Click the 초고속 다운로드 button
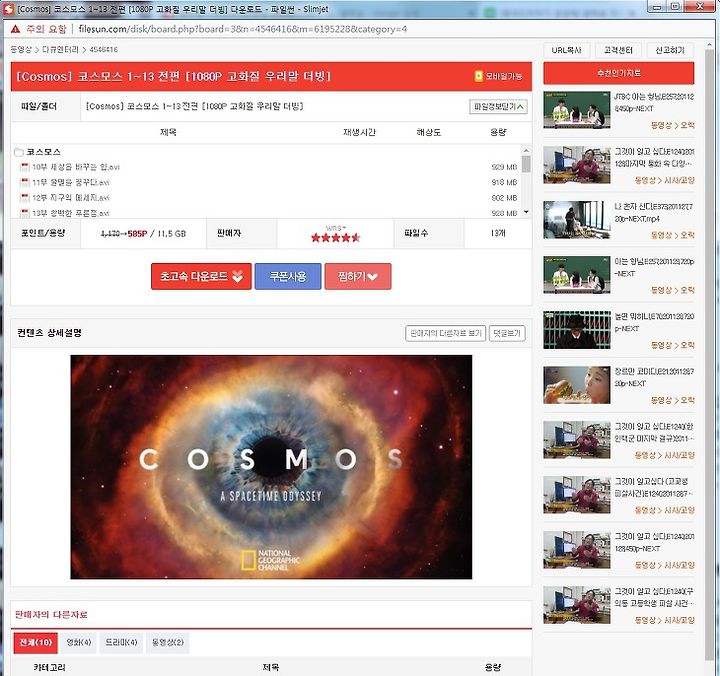720x676 pixels. click(x=201, y=276)
